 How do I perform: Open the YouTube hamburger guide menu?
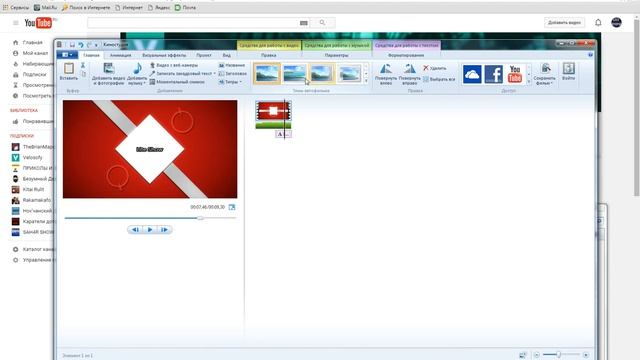click(x=16, y=23)
